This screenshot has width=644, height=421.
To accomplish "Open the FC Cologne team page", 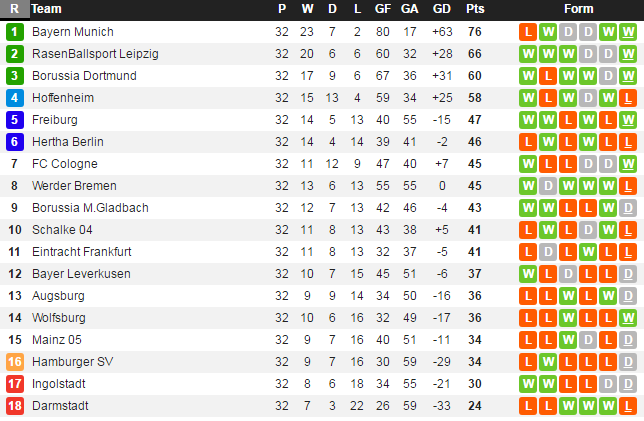I will [65, 164].
